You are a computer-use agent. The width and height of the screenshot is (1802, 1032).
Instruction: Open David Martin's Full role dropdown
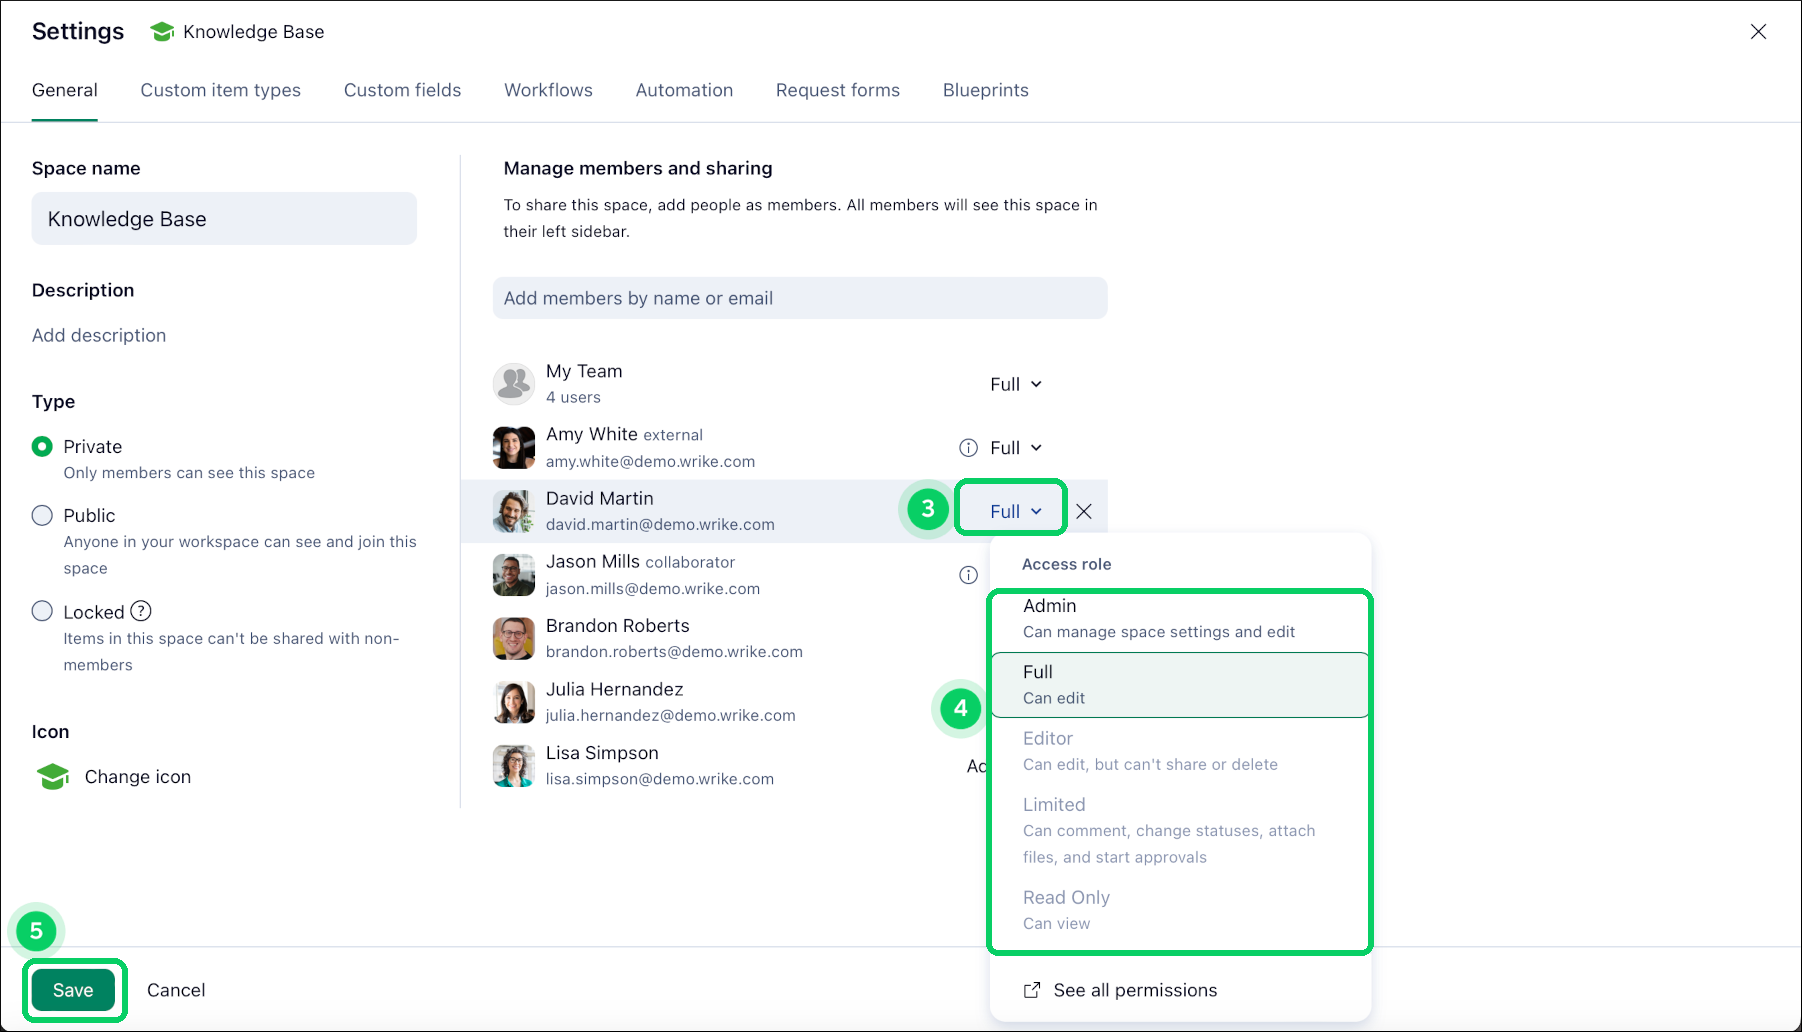tap(1010, 510)
